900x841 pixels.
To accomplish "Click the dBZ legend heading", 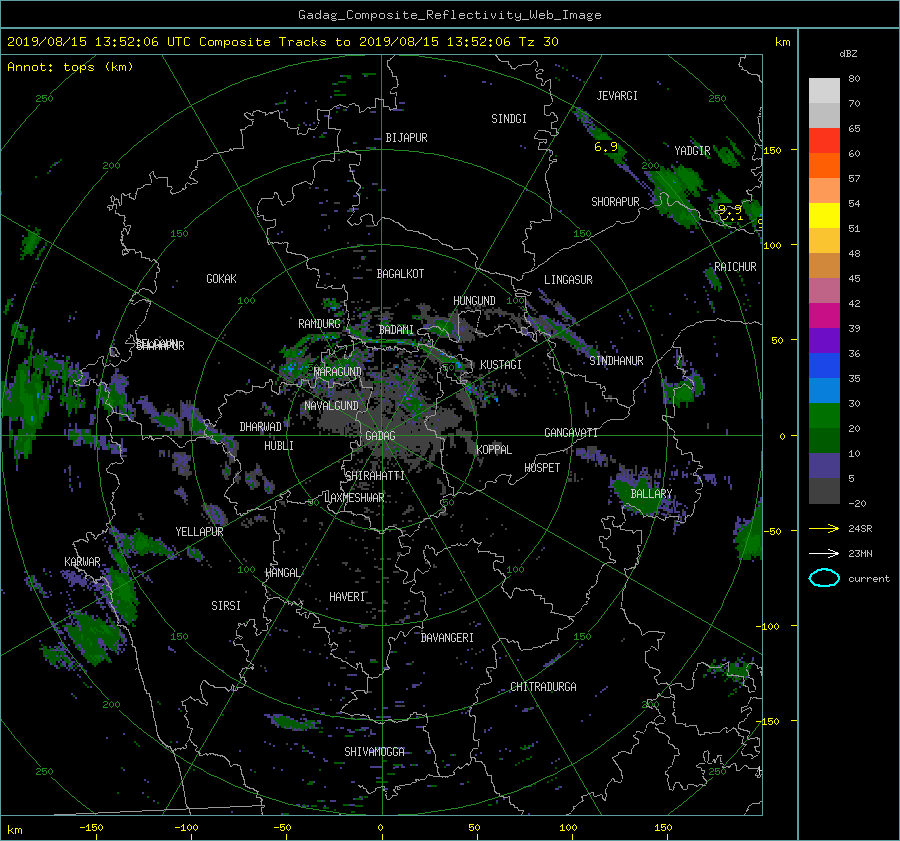I will click(x=848, y=54).
